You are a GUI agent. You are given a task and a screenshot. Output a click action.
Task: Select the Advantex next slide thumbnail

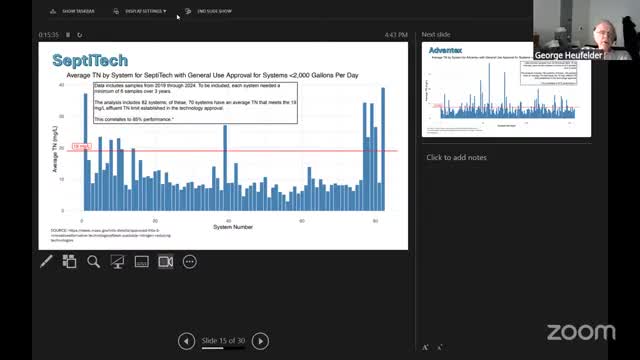point(506,89)
